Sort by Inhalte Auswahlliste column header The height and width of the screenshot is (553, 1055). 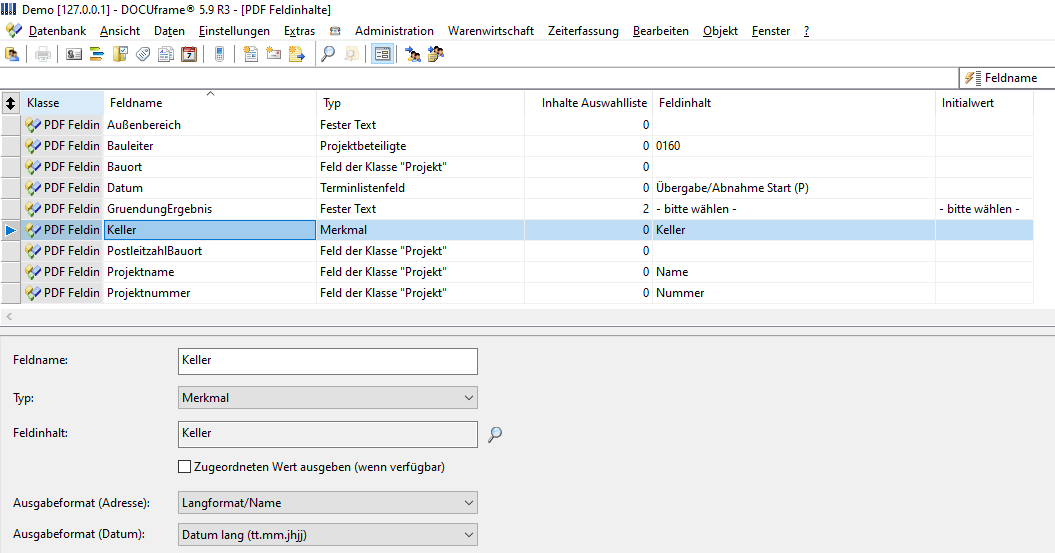click(589, 103)
